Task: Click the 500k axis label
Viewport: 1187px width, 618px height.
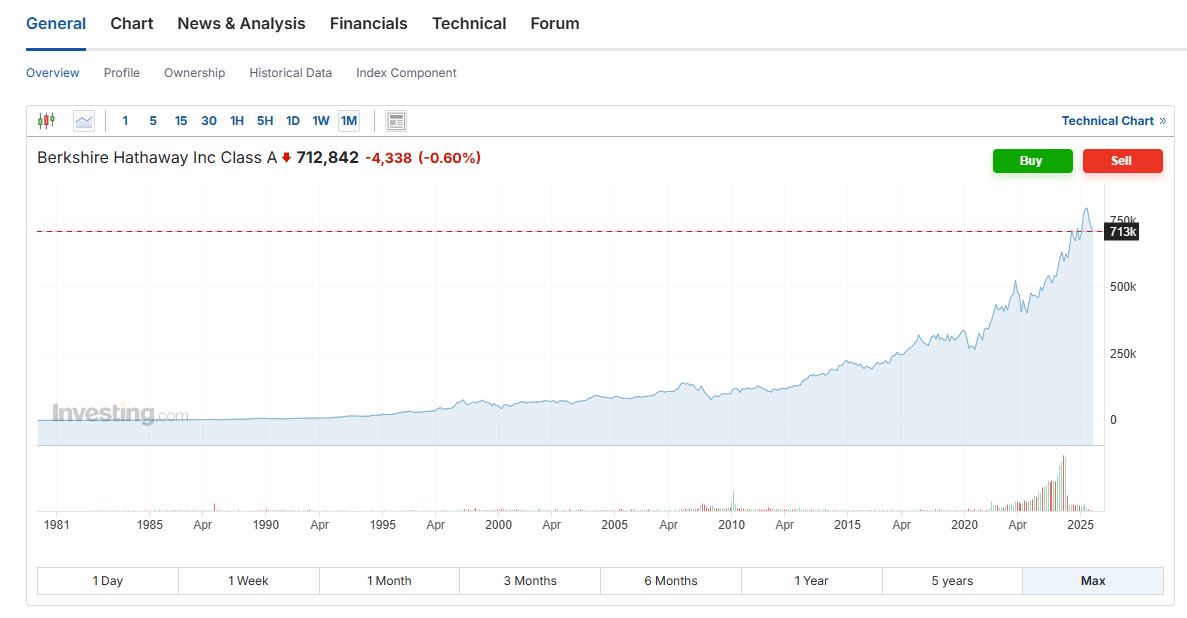Action: tap(1123, 287)
